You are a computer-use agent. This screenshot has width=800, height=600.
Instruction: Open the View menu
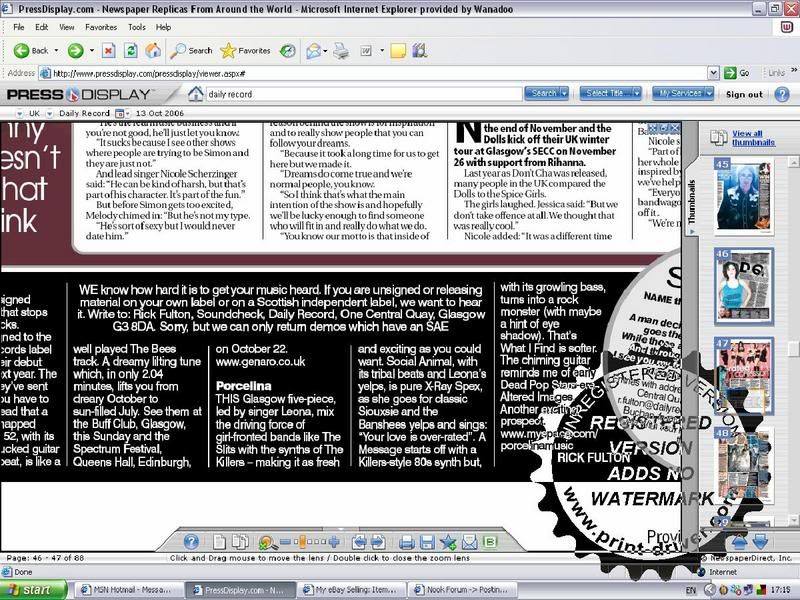[67, 27]
